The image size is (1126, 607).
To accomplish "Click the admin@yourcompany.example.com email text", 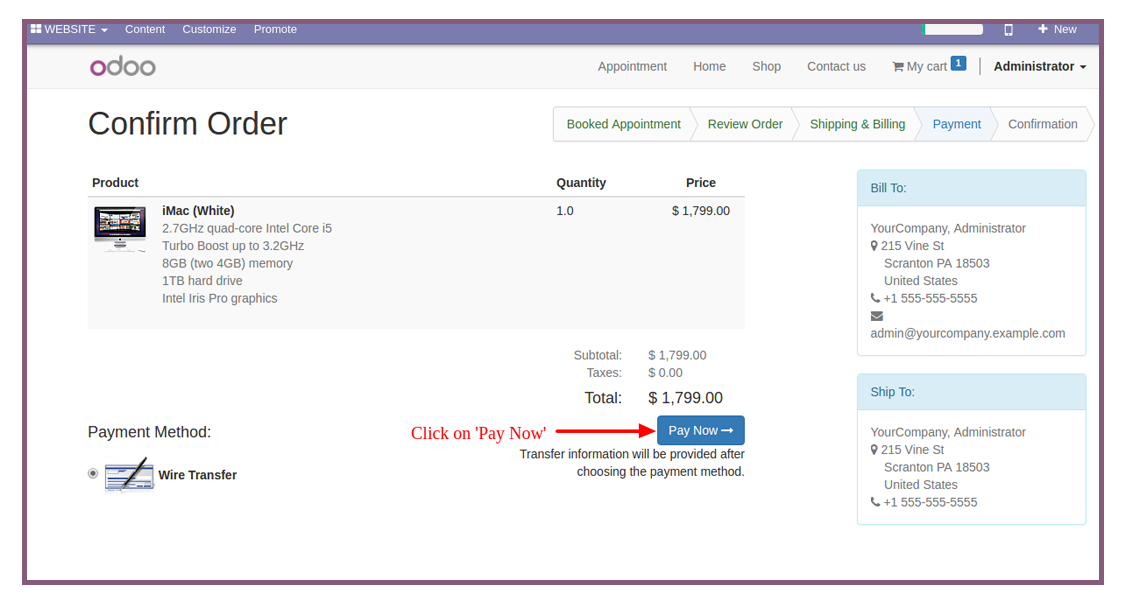I will click(x=967, y=333).
